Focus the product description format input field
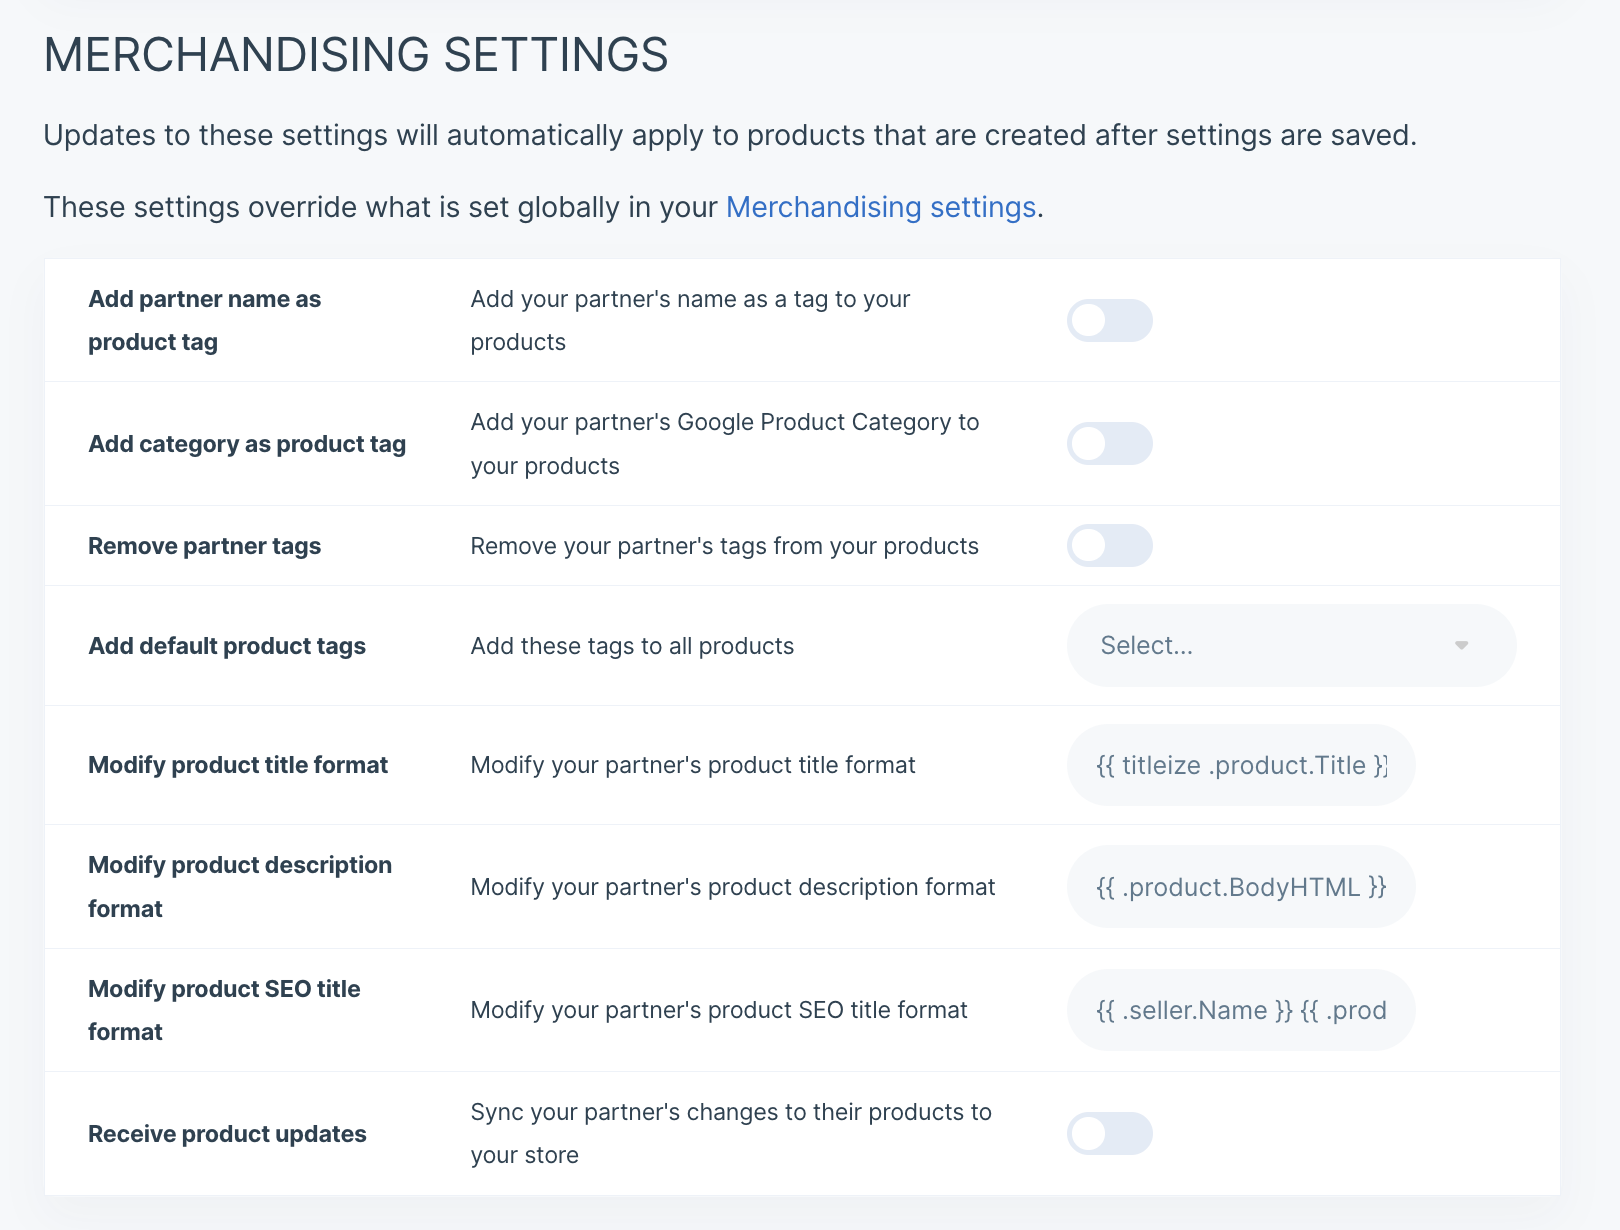1620x1230 pixels. [x=1240, y=888]
